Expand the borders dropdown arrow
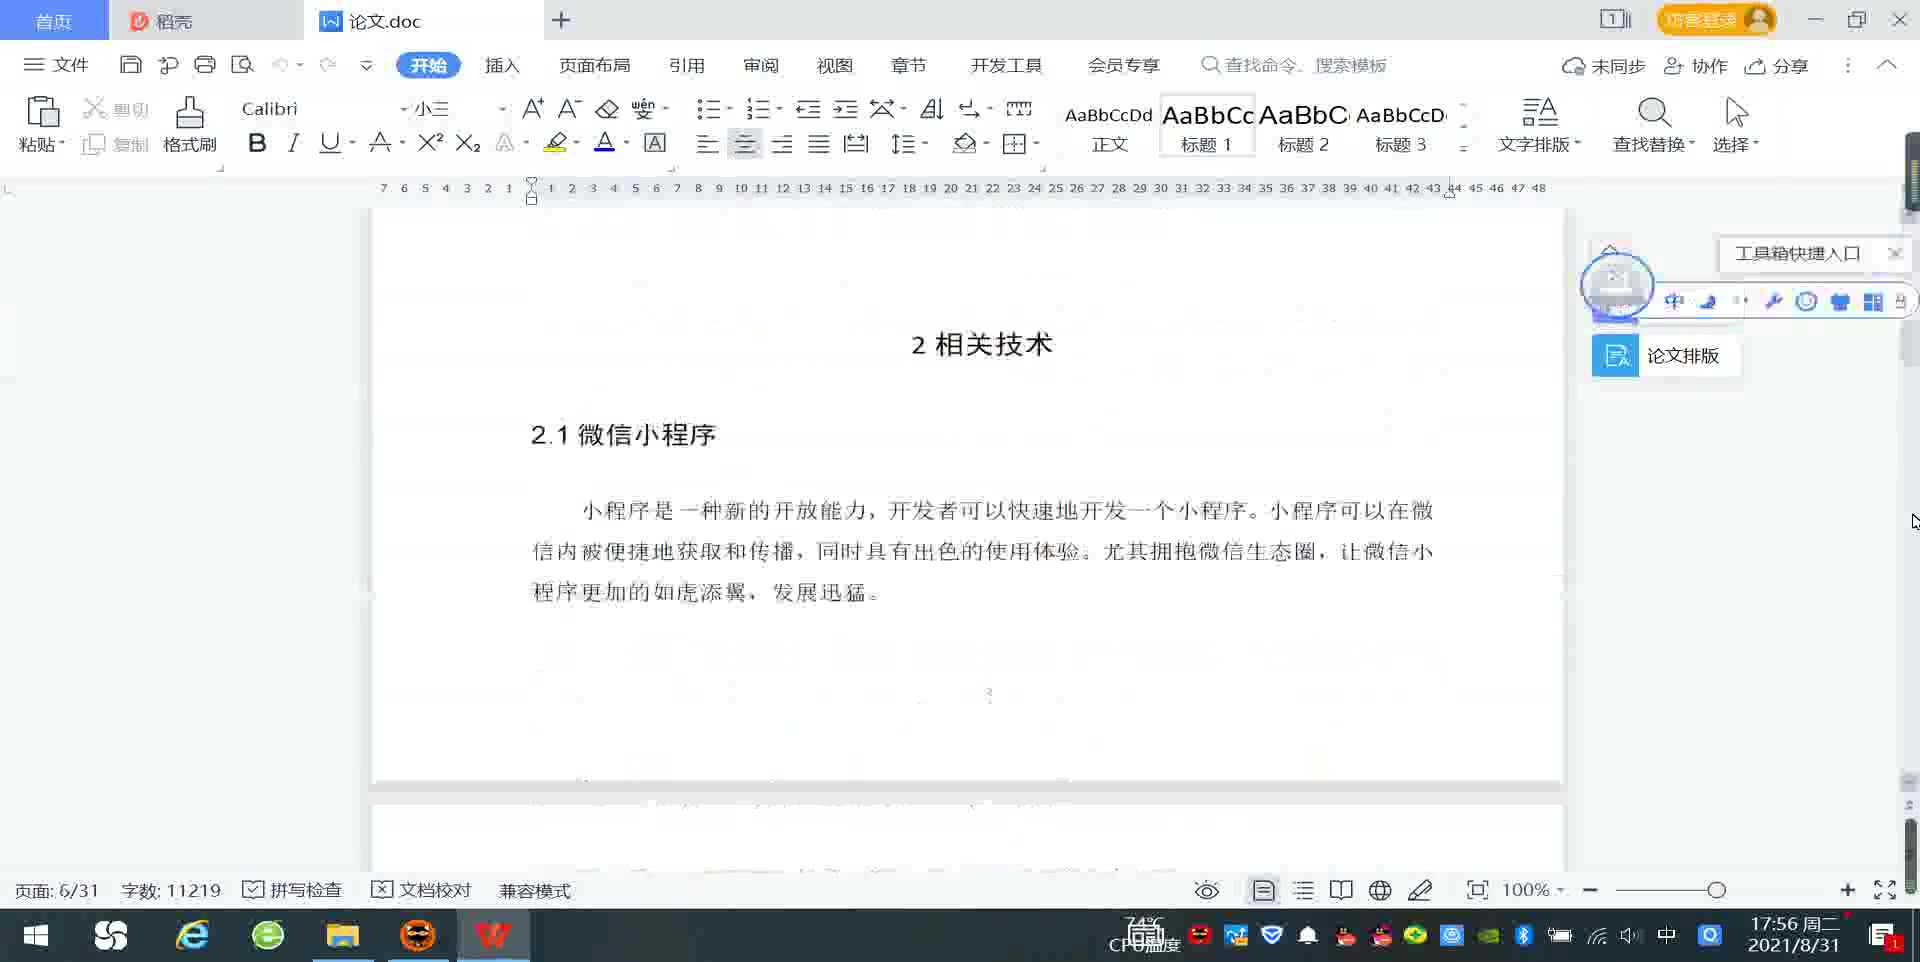The height and width of the screenshot is (962, 1920). pos(1036,143)
